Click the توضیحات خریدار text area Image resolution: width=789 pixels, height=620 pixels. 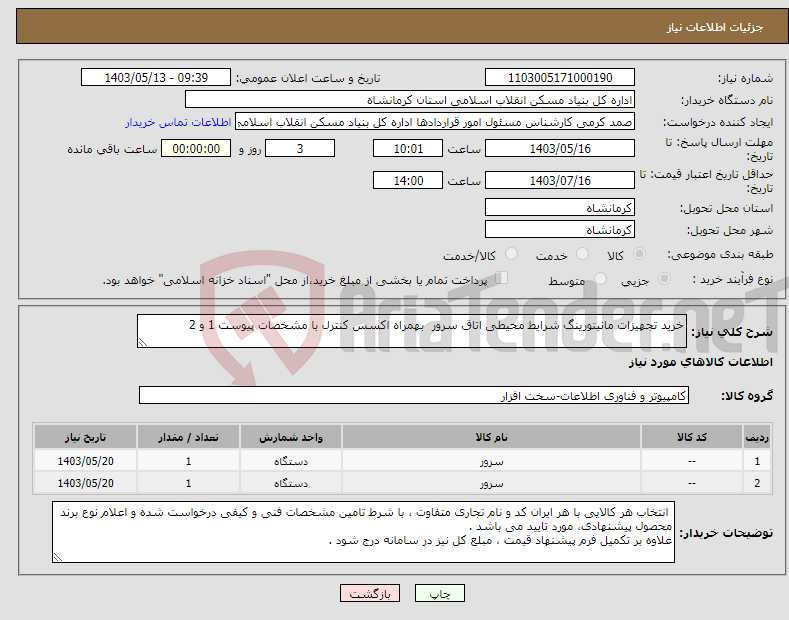pyautogui.click(x=363, y=532)
